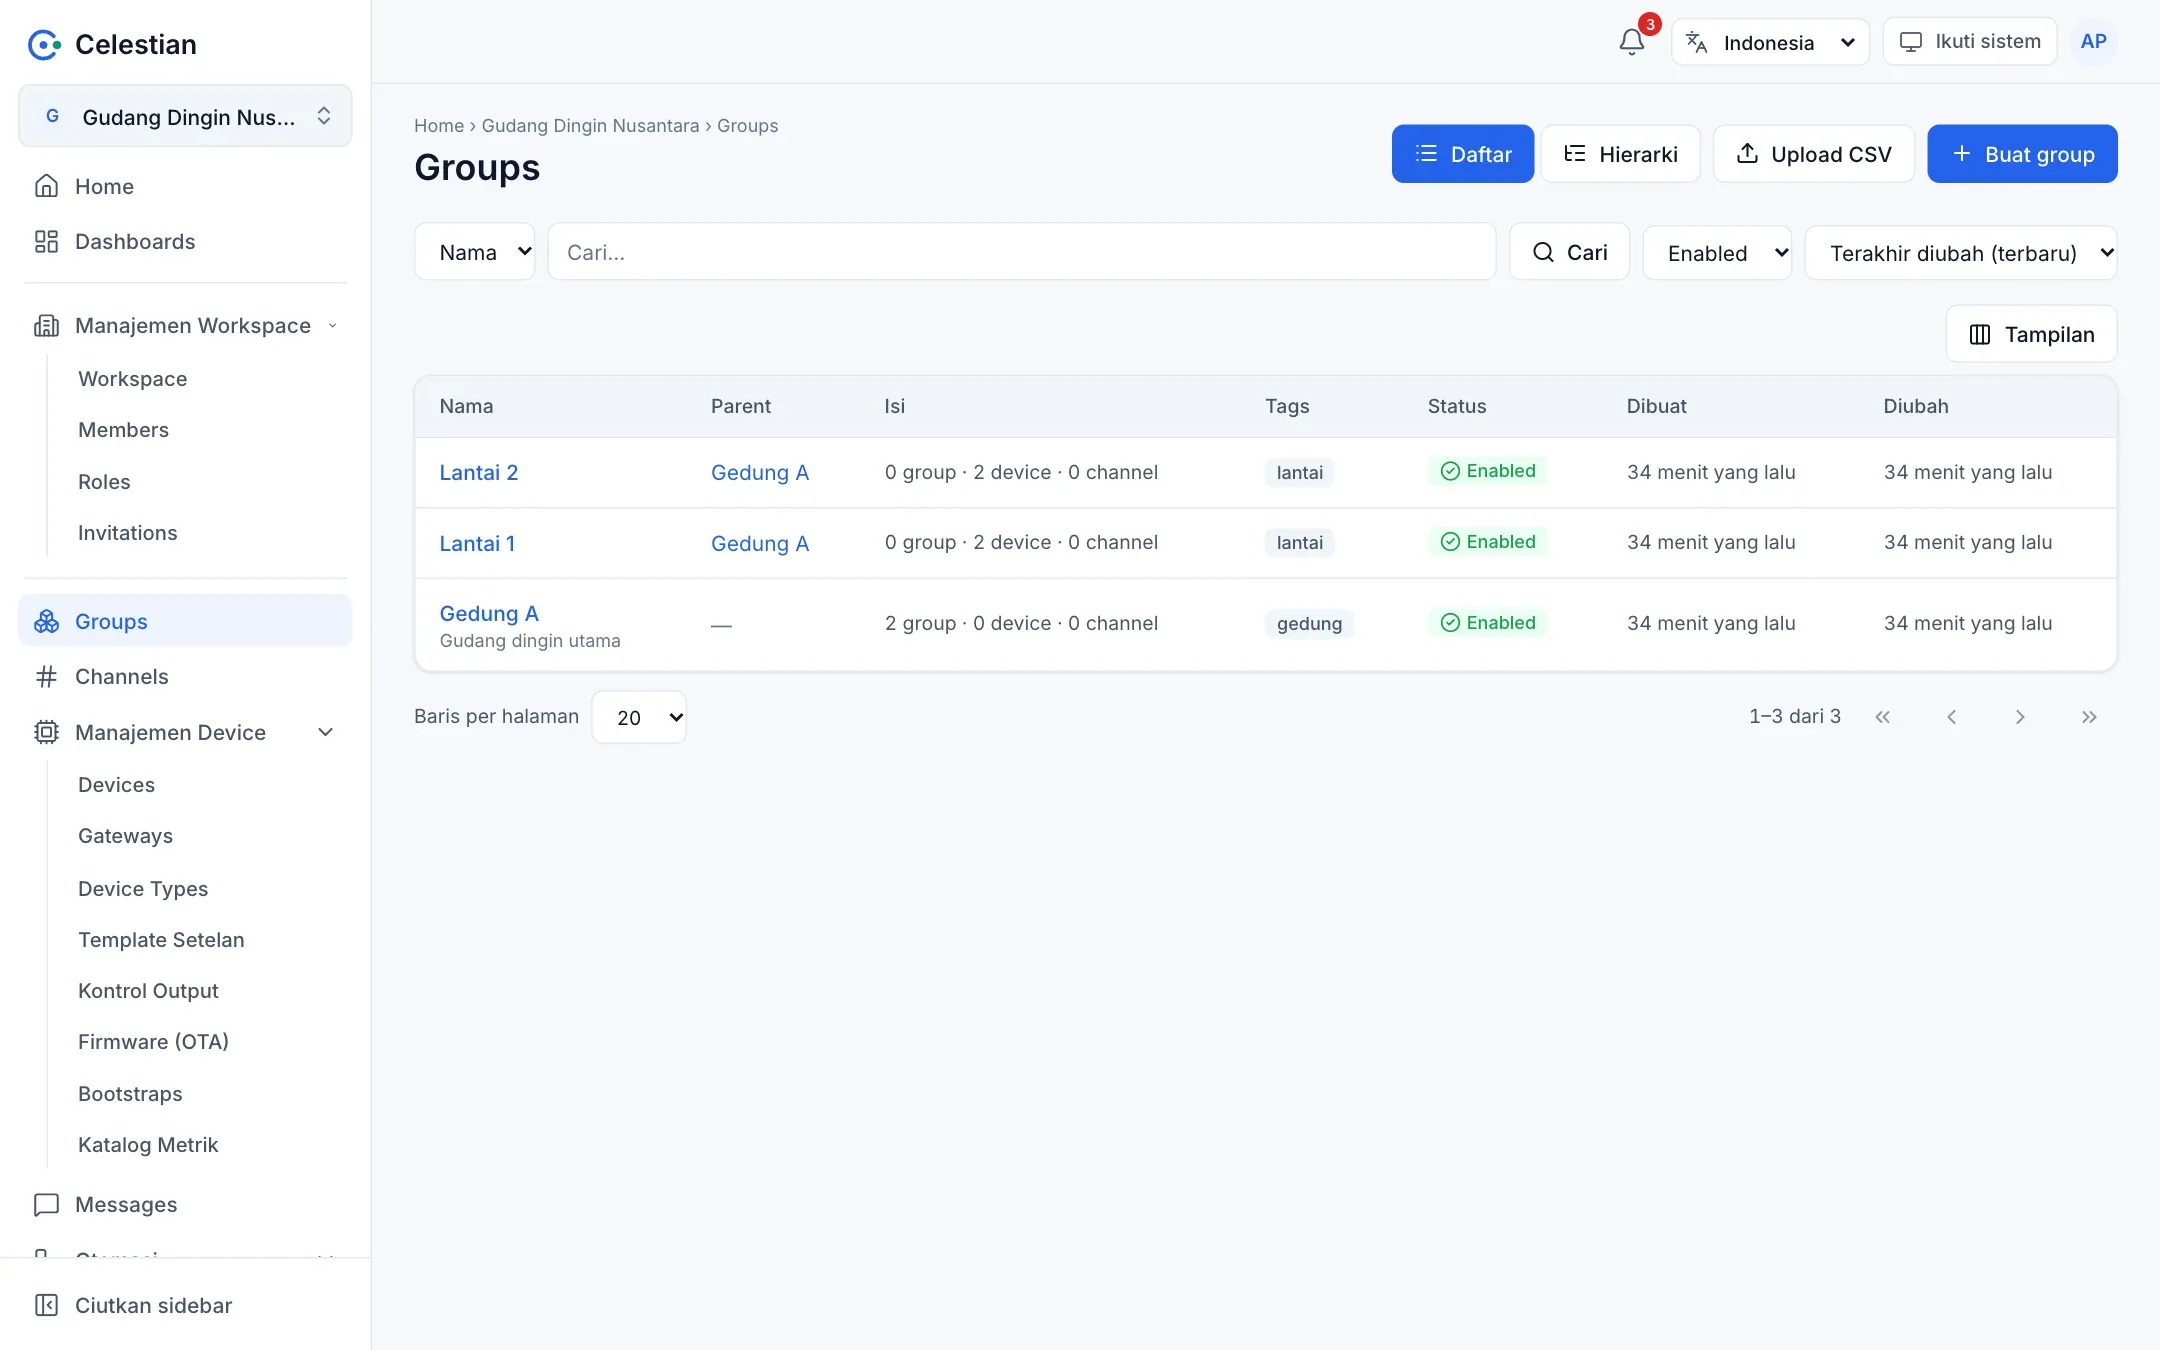Go to Groups sidebar item
This screenshot has width=2160, height=1350.
click(x=185, y=621)
